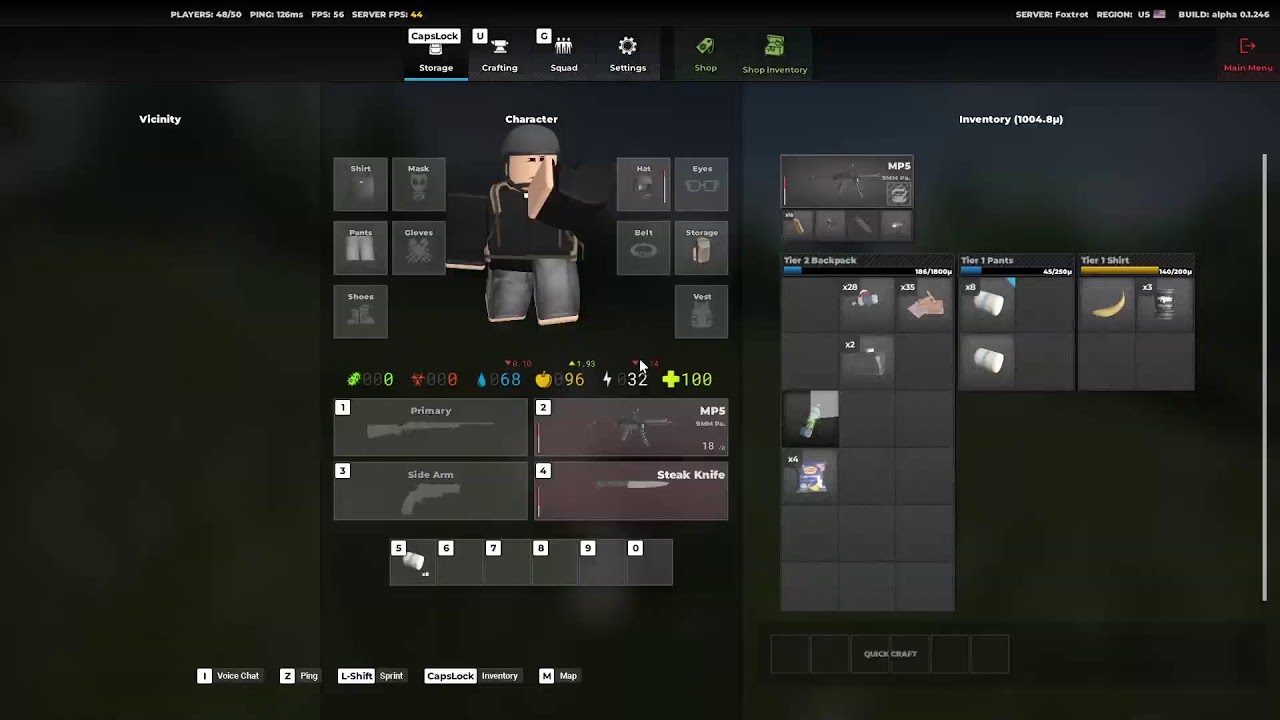Select the empty hotbar slot 6
This screenshot has width=1280, height=720.
460,562
